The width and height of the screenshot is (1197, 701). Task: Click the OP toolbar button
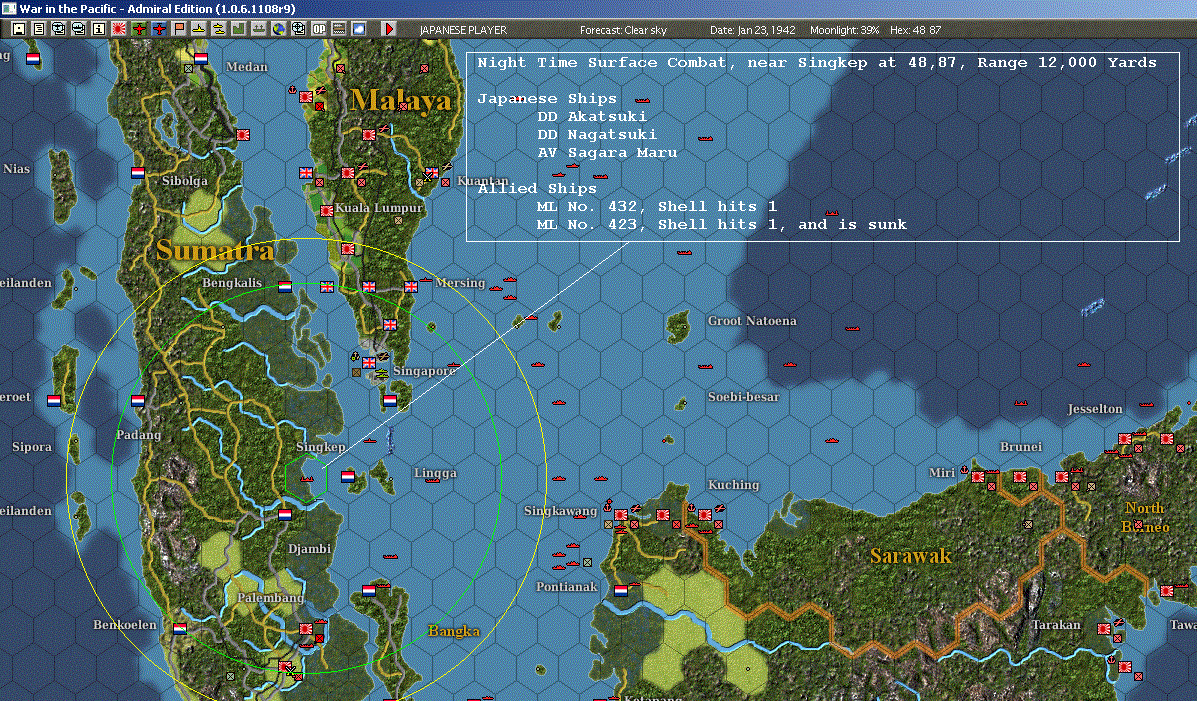(318, 29)
